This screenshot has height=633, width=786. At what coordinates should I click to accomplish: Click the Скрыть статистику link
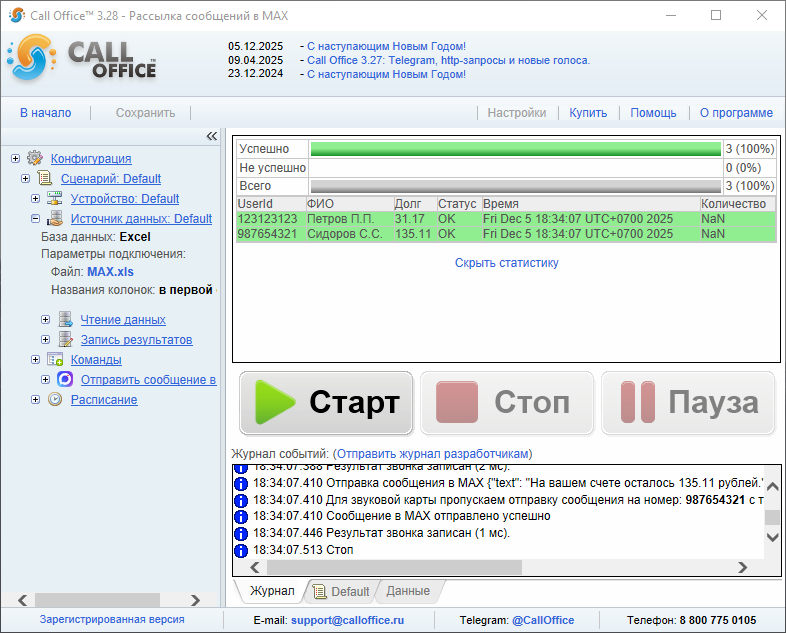(x=506, y=263)
